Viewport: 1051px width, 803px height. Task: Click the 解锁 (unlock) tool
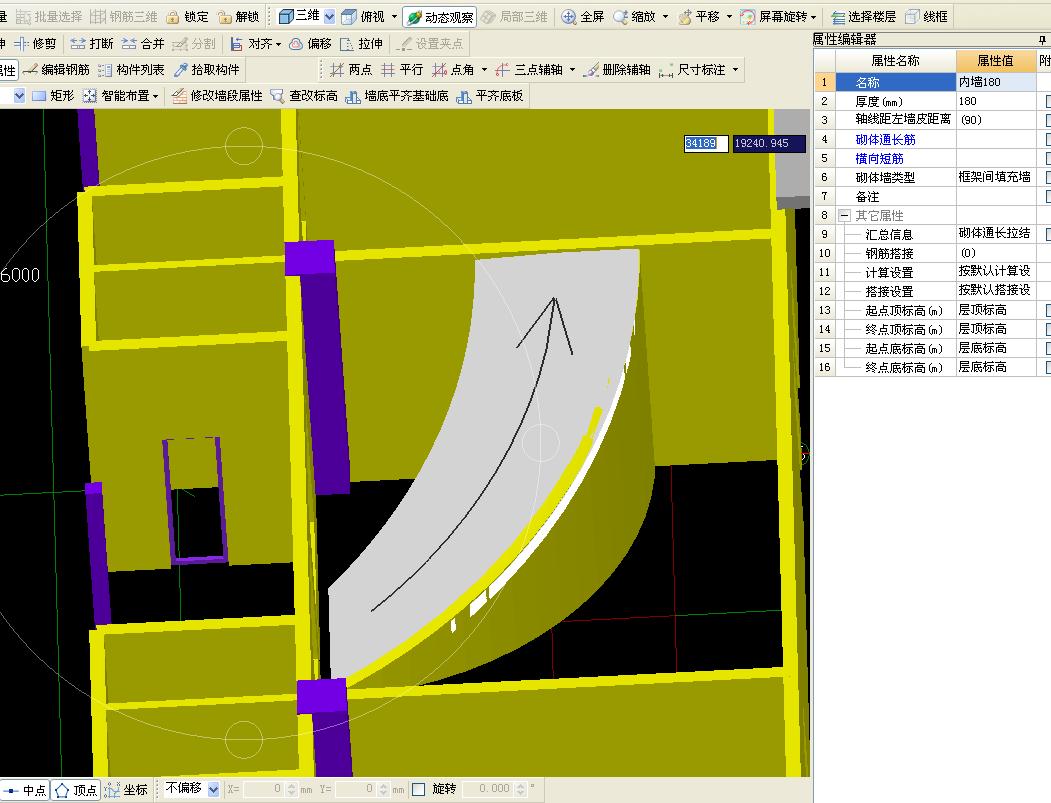coord(238,17)
